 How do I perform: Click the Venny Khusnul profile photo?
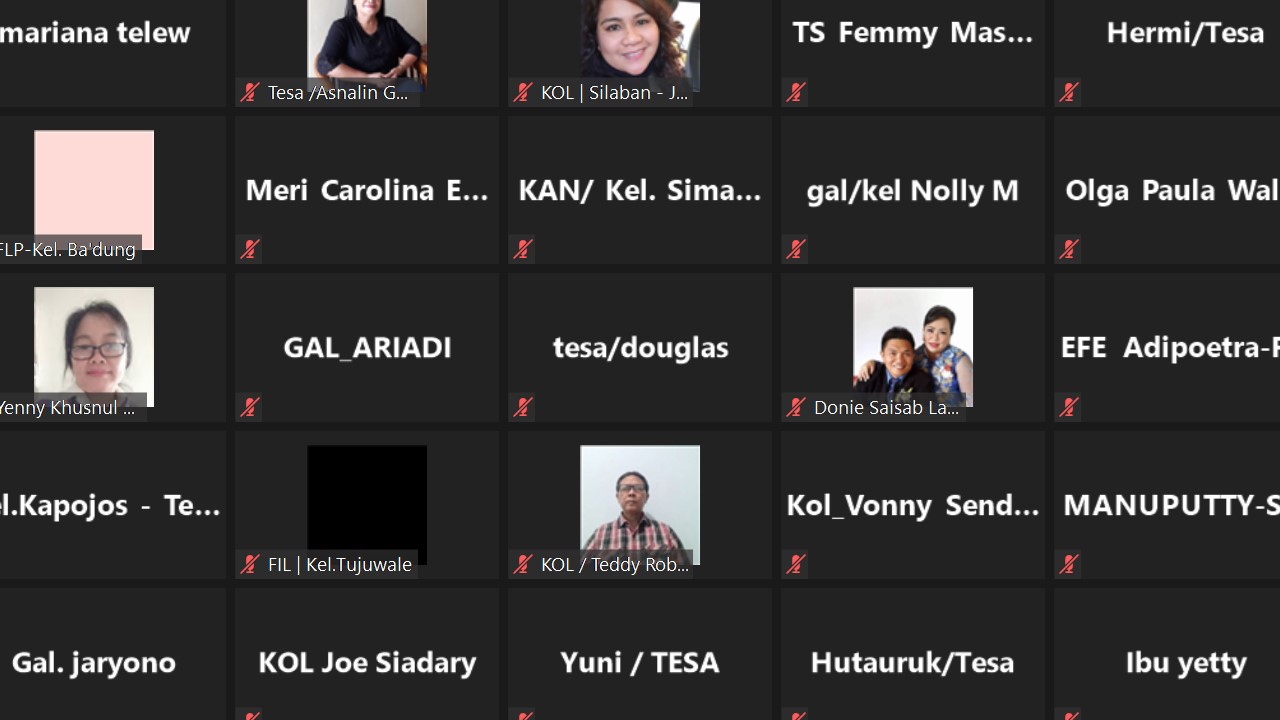(94, 345)
